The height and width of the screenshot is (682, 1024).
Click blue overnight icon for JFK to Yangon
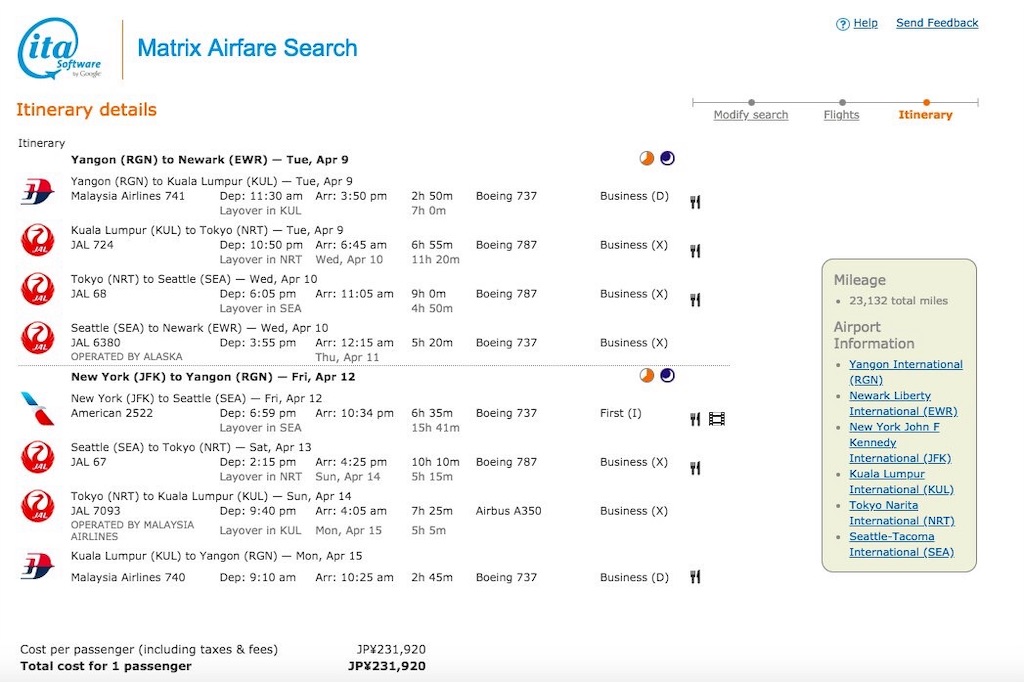pos(667,376)
